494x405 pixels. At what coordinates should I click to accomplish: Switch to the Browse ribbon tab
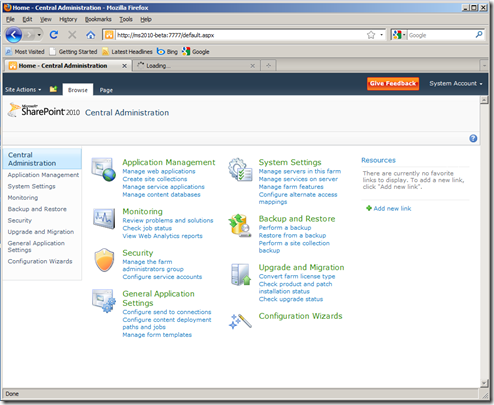pos(78,90)
